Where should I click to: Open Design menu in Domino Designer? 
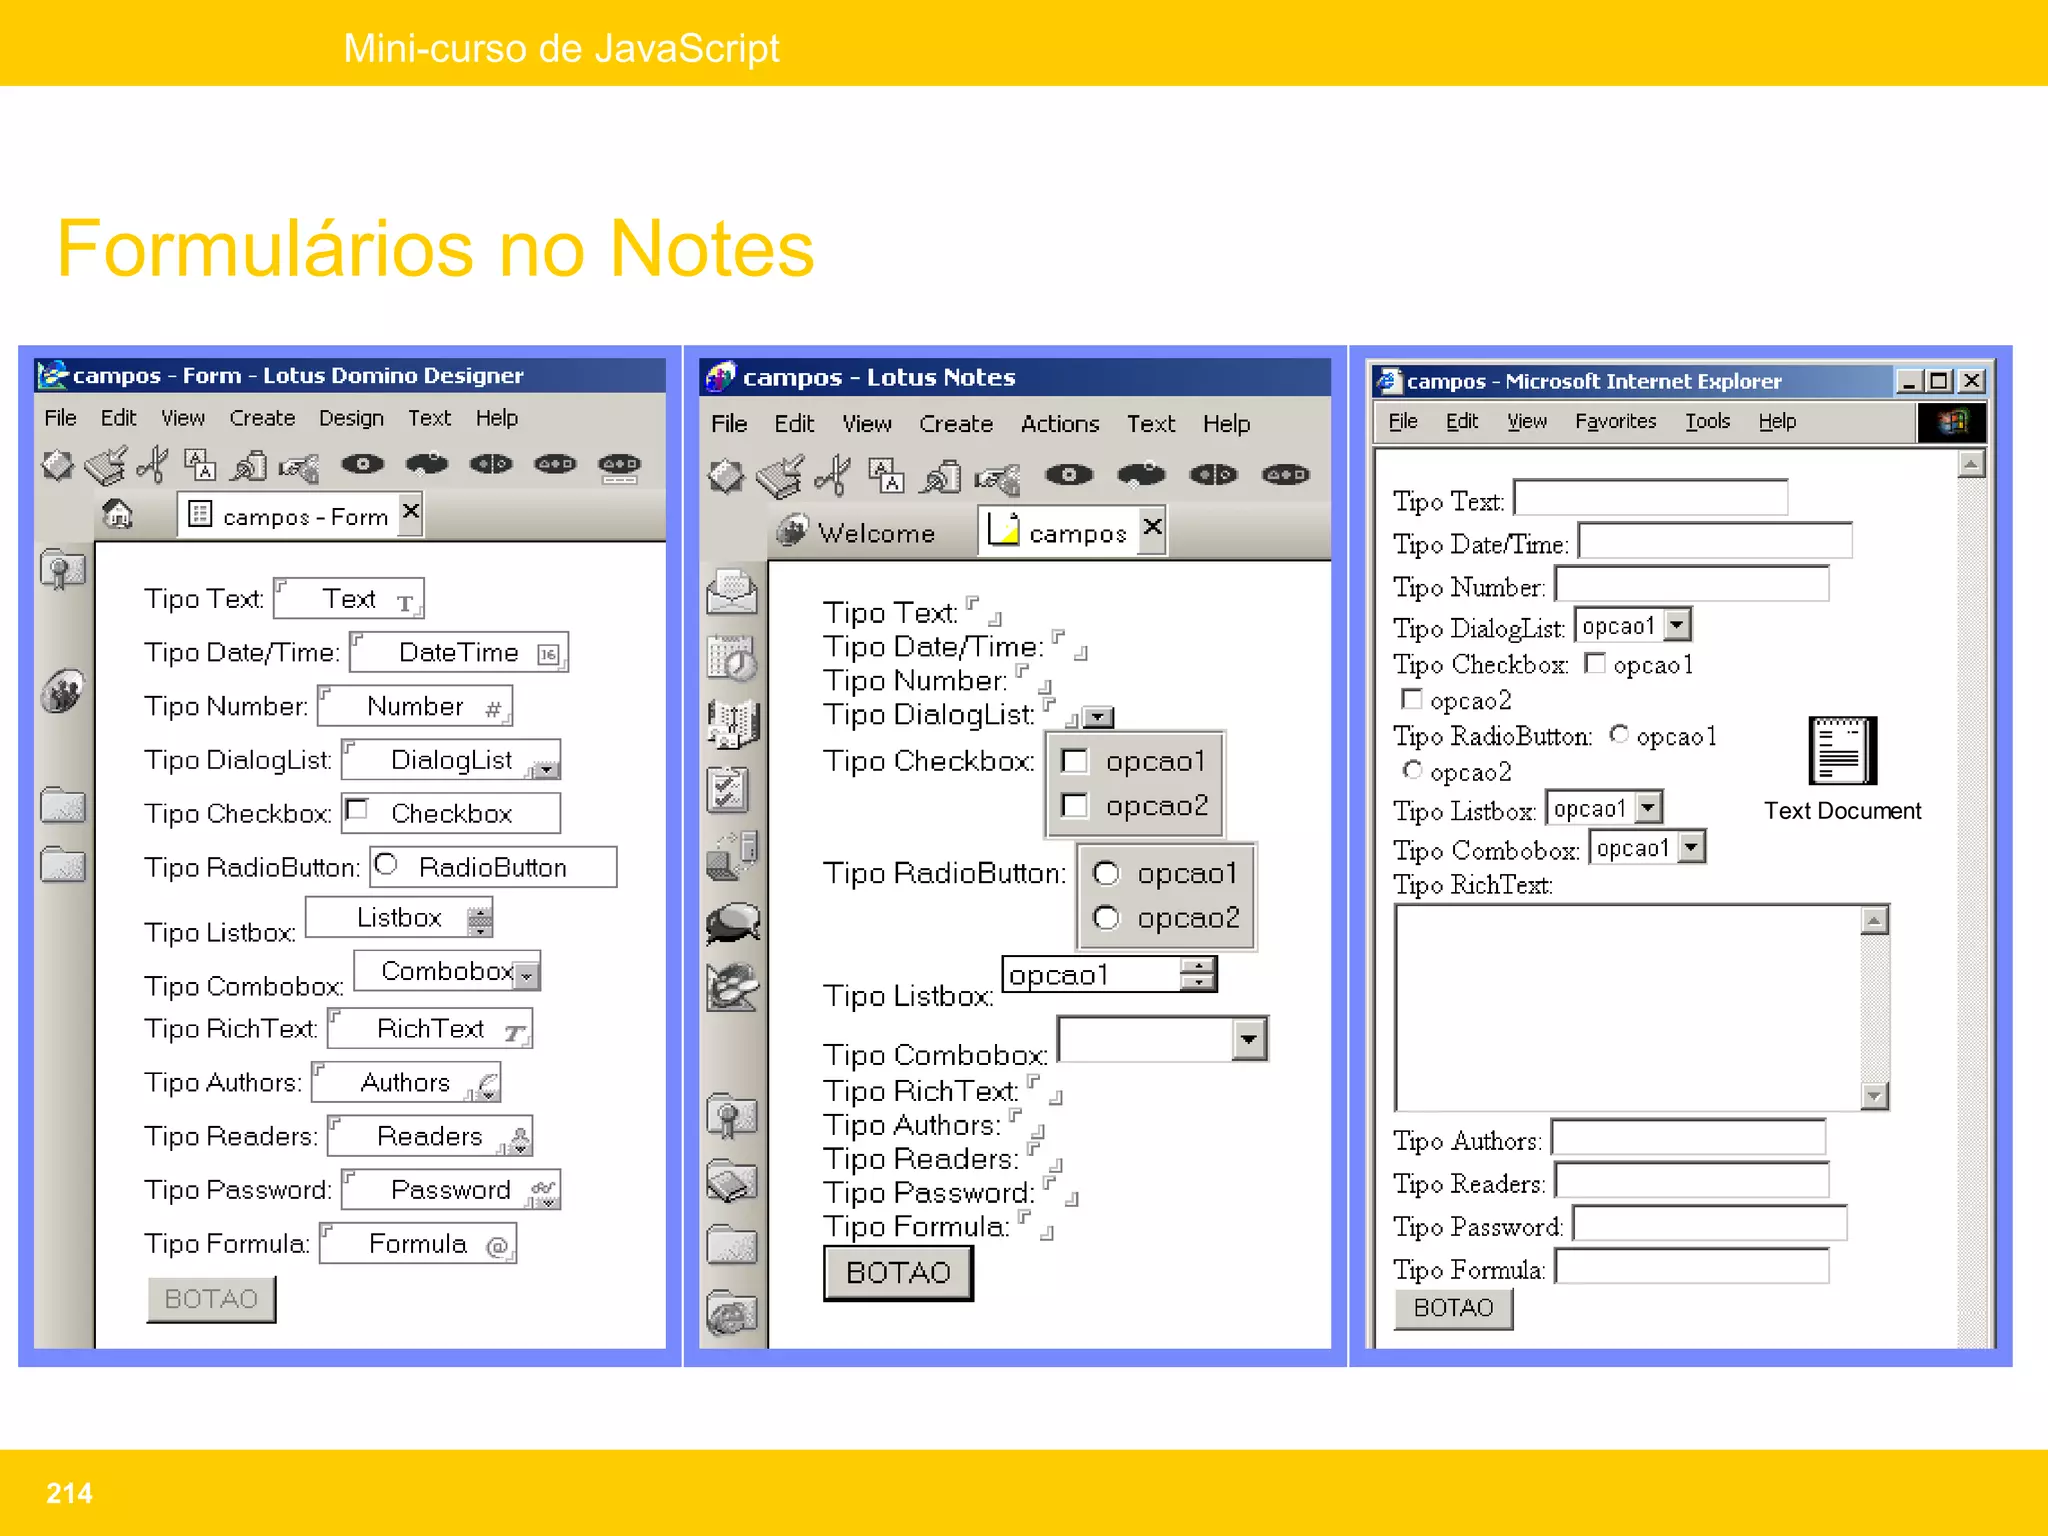pos(351,418)
